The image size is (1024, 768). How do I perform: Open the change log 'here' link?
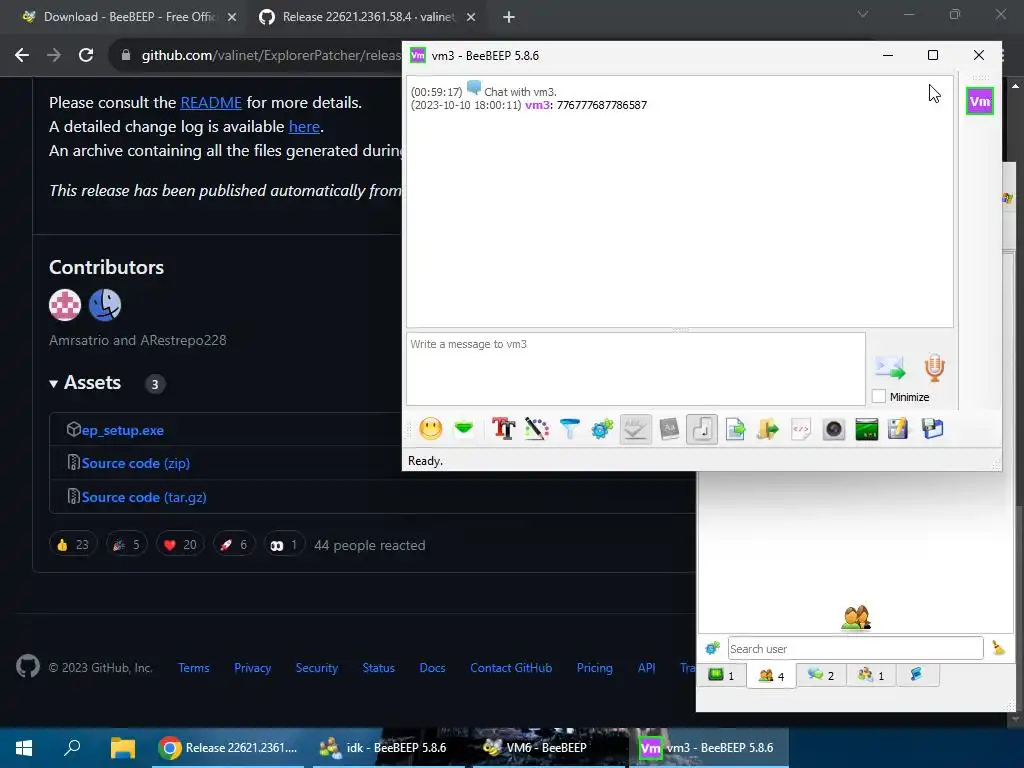tap(304, 127)
